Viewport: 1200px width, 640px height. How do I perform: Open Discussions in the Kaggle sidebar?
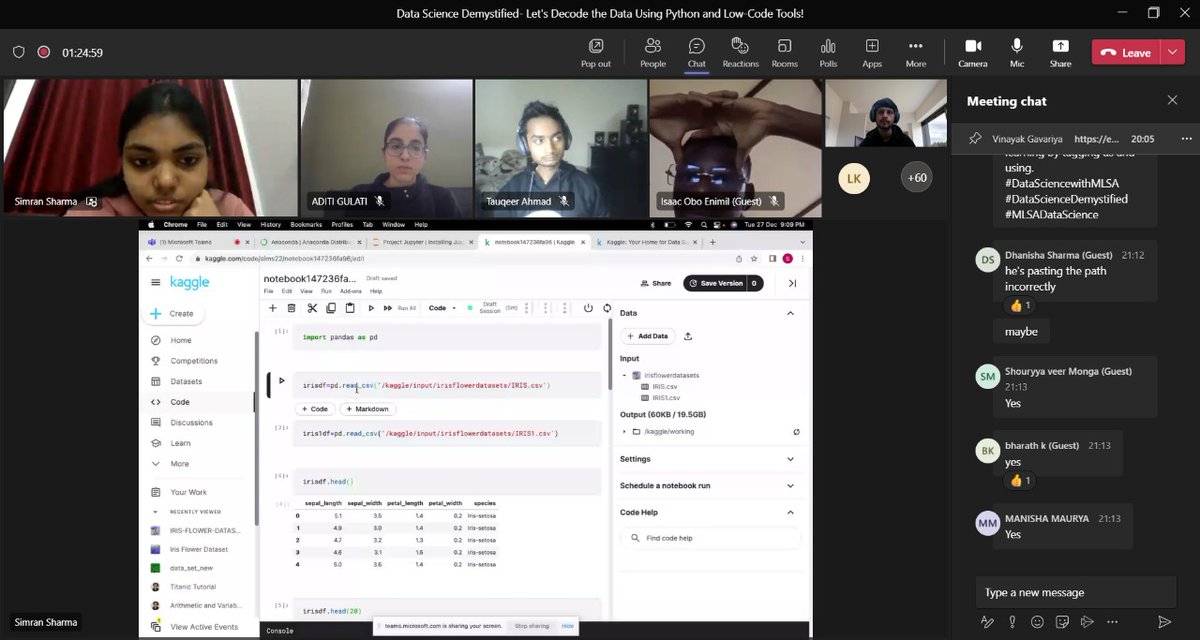[191, 422]
